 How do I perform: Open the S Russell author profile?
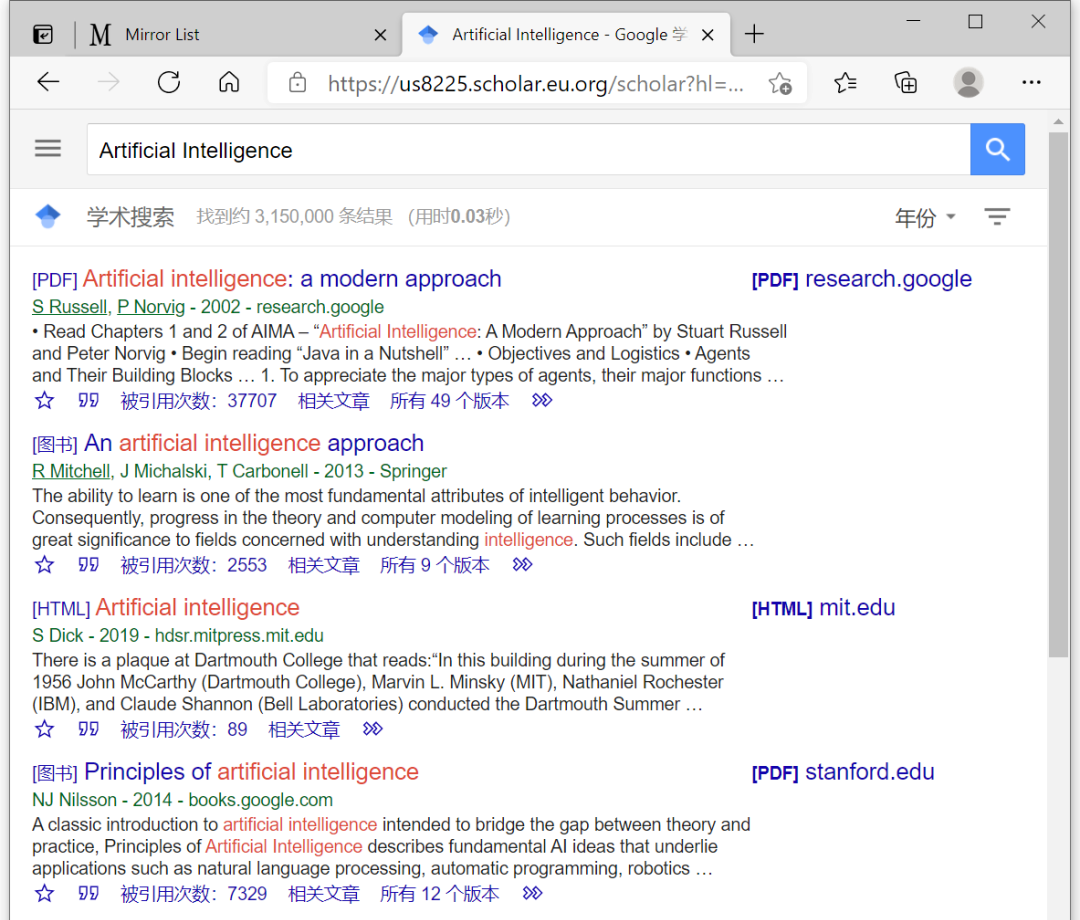pos(70,307)
